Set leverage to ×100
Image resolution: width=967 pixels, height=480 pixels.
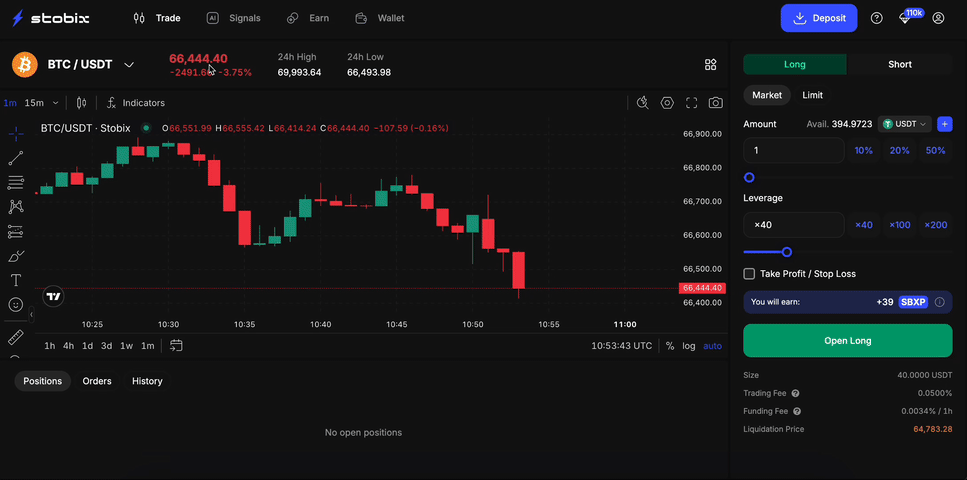[x=900, y=225]
